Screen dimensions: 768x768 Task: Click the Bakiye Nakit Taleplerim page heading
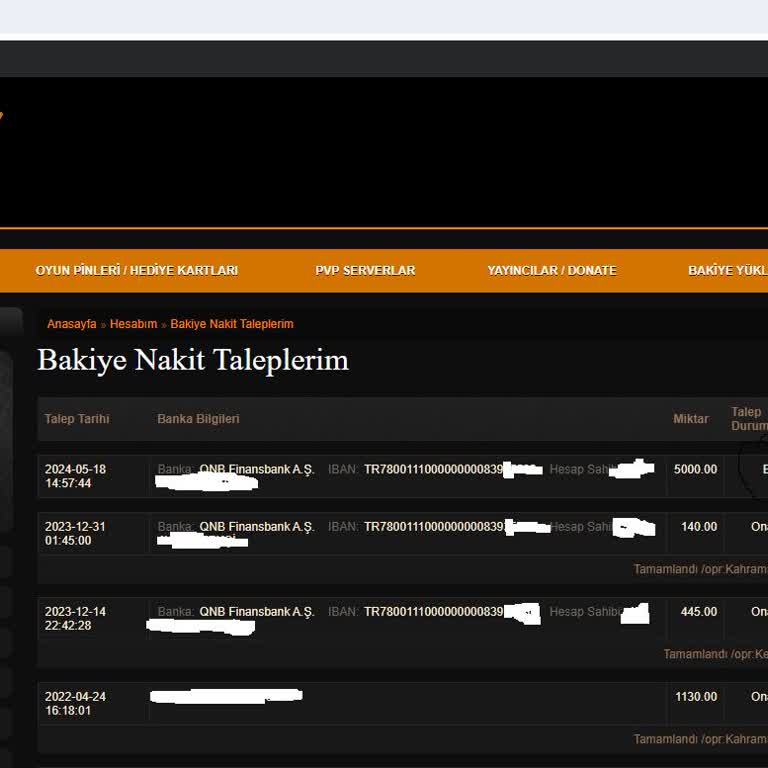(x=193, y=360)
